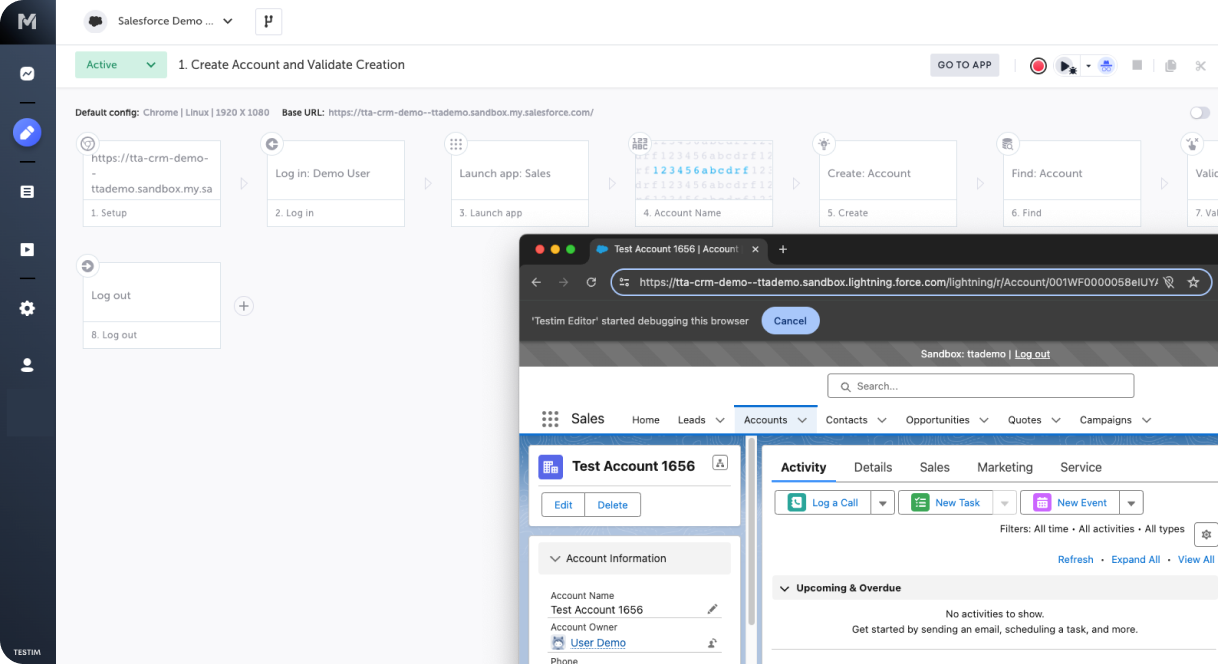Image resolution: width=1218 pixels, height=664 pixels.
Task: Duplicate the test via the copy icon
Action: [x=1170, y=65]
